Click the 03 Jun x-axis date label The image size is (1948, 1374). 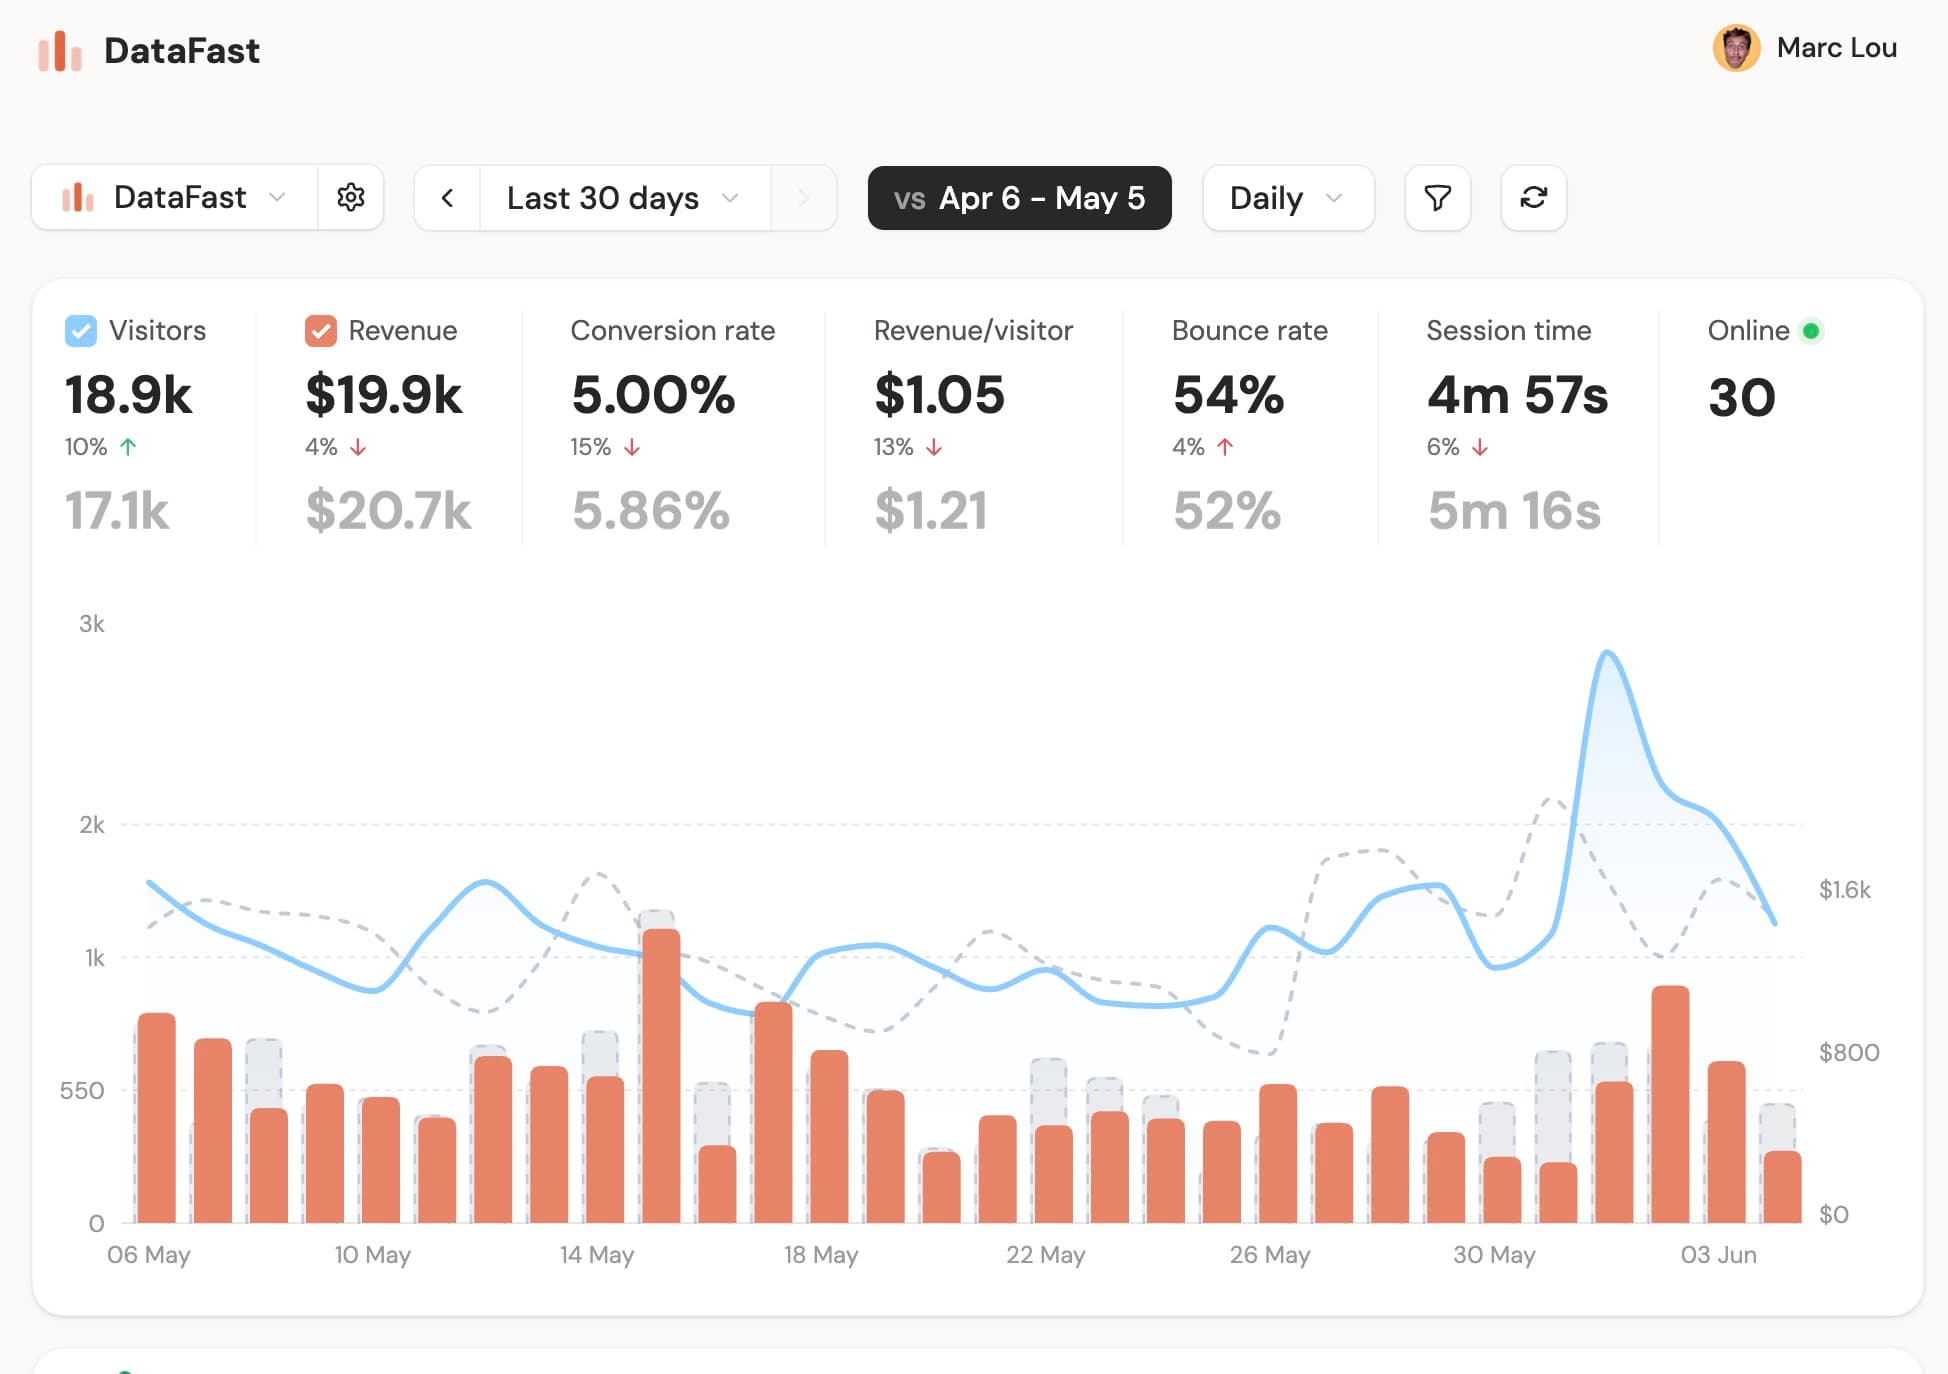[x=1718, y=1255]
